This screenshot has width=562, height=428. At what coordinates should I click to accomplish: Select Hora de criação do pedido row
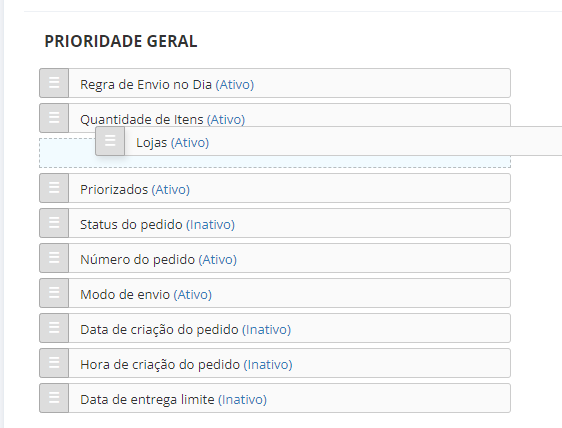[x=275, y=363]
